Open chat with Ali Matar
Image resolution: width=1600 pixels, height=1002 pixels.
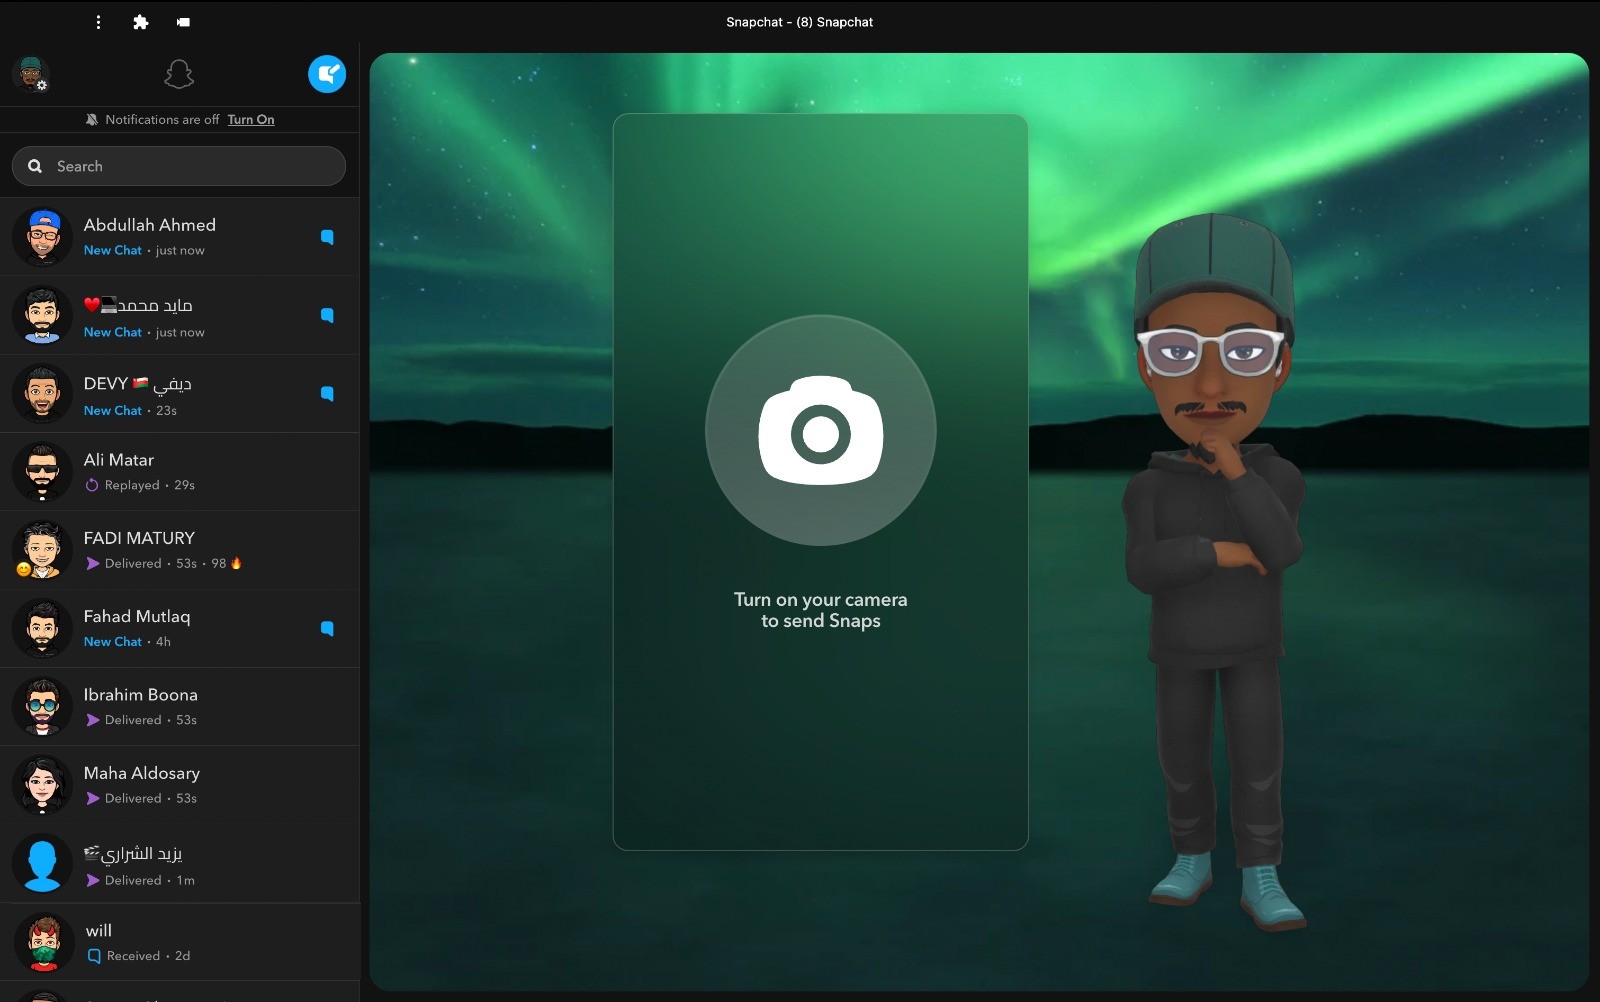coord(180,472)
